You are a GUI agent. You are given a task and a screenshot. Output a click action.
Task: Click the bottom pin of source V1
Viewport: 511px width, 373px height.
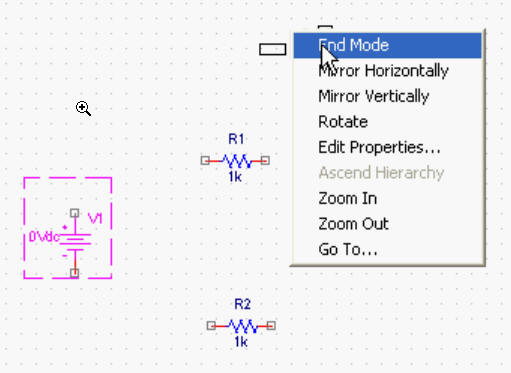(x=75, y=273)
